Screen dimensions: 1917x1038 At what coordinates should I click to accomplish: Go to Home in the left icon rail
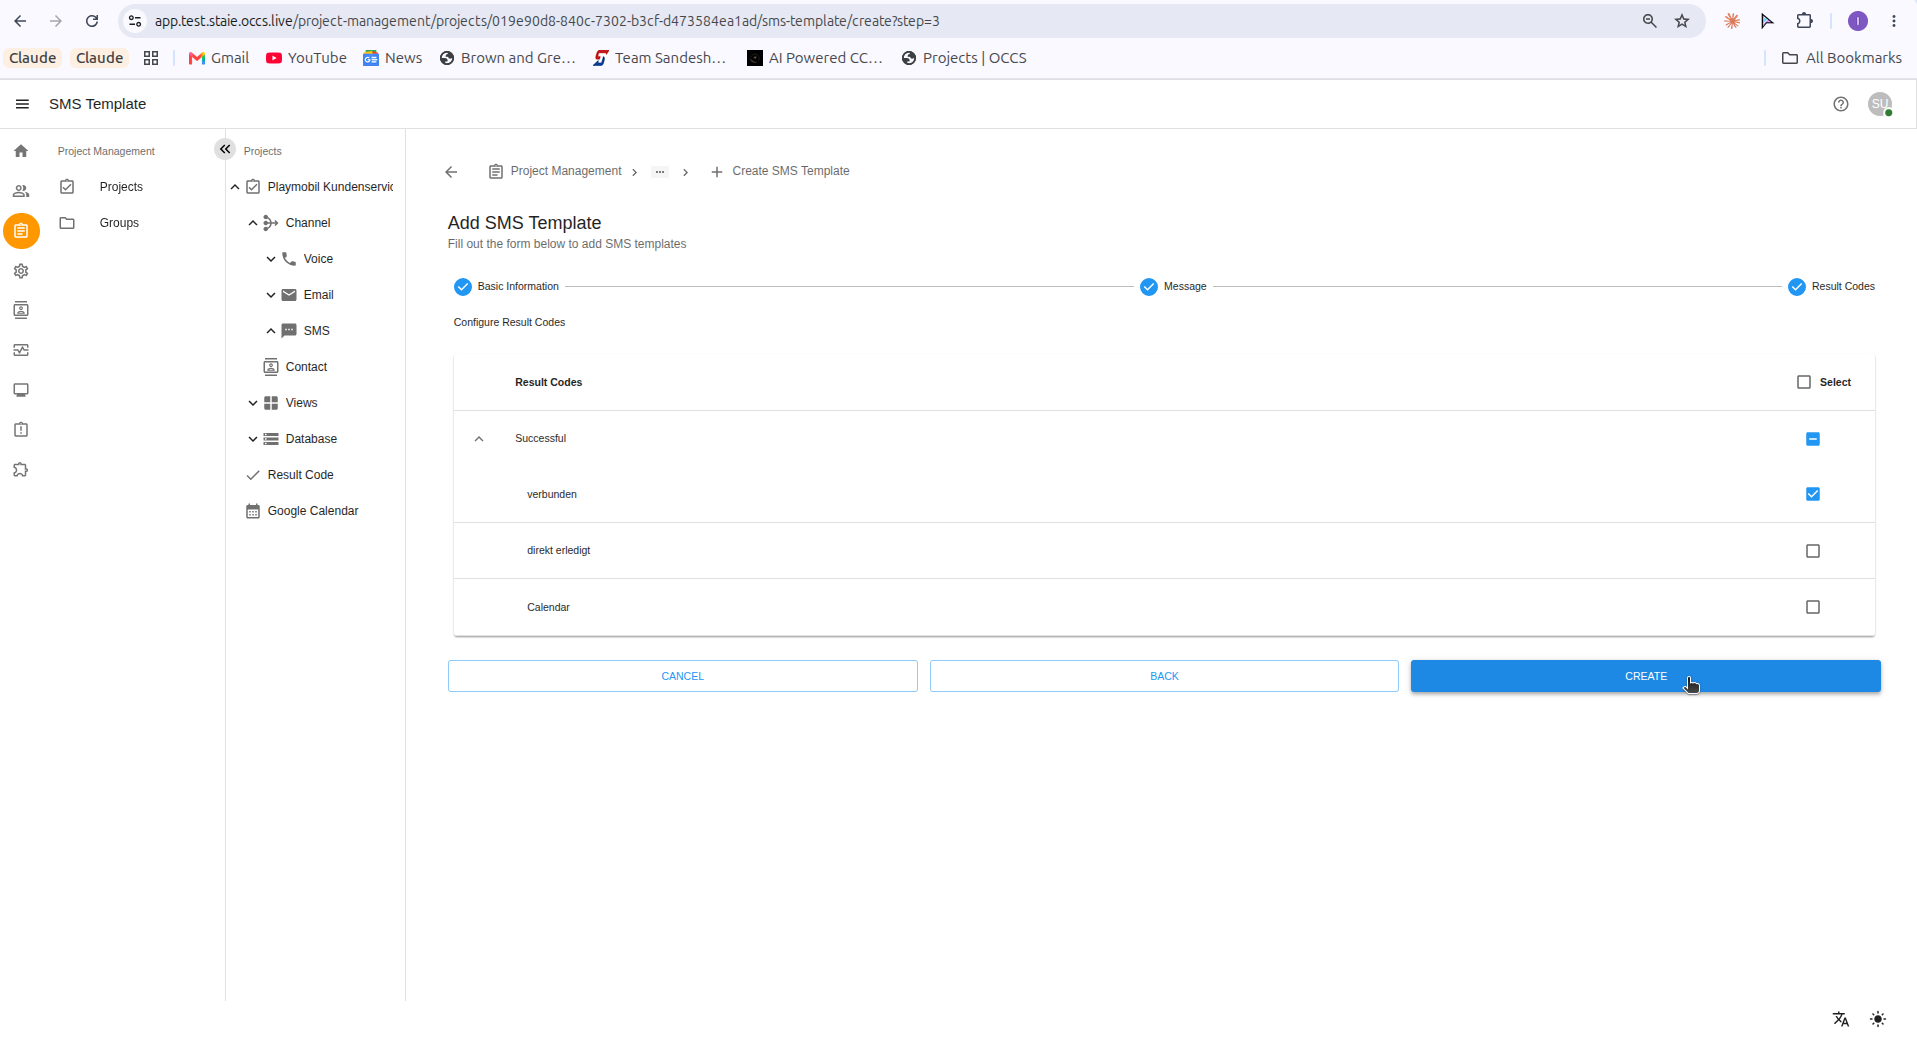point(21,151)
